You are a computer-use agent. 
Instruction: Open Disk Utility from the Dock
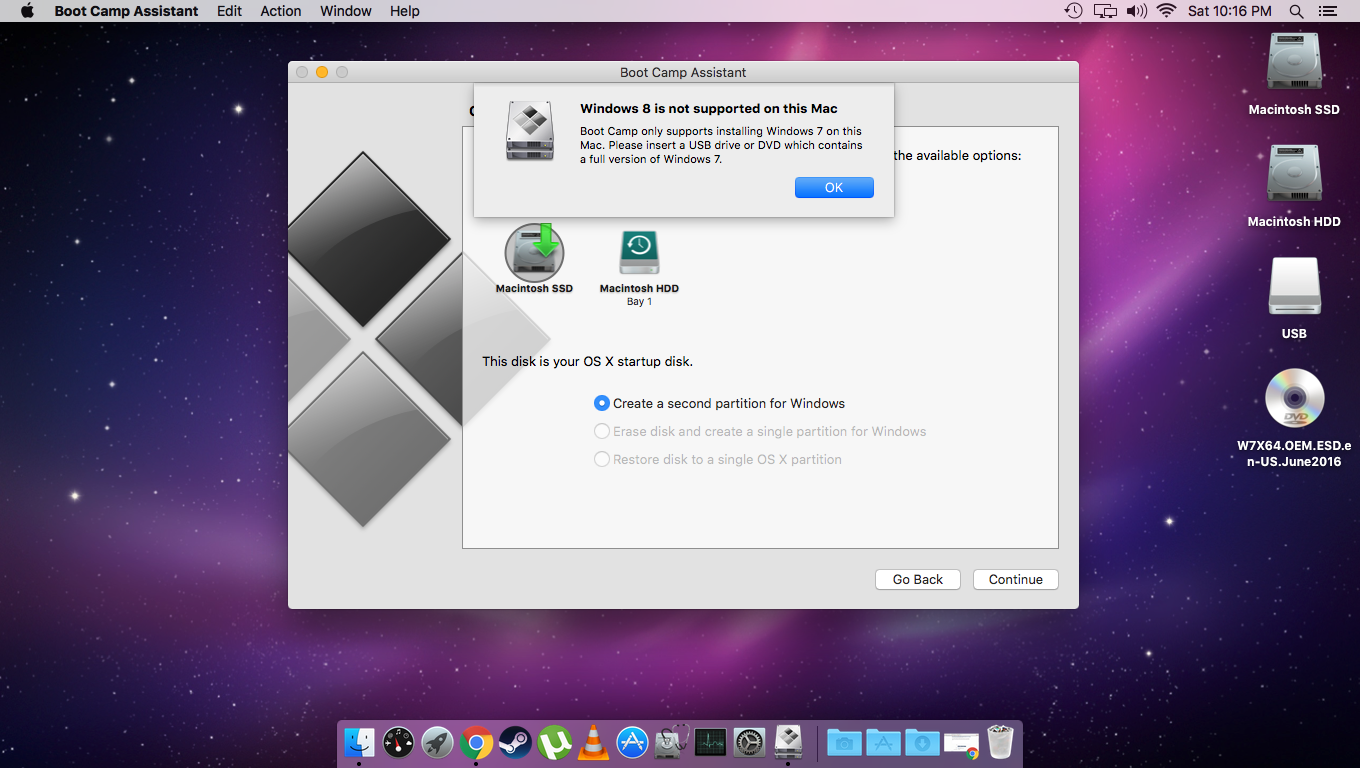(672, 742)
